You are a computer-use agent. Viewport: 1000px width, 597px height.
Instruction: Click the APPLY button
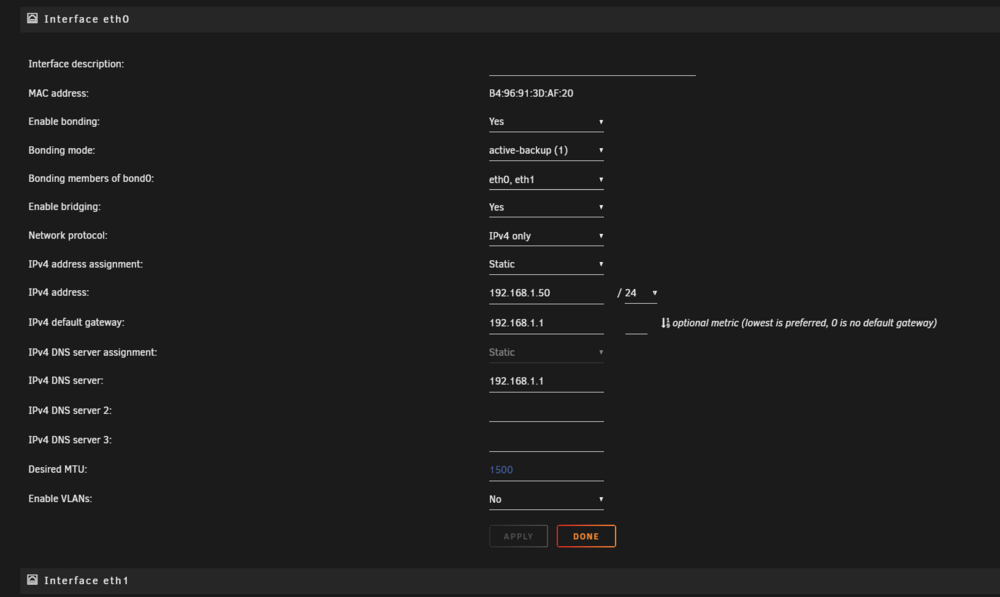[518, 536]
